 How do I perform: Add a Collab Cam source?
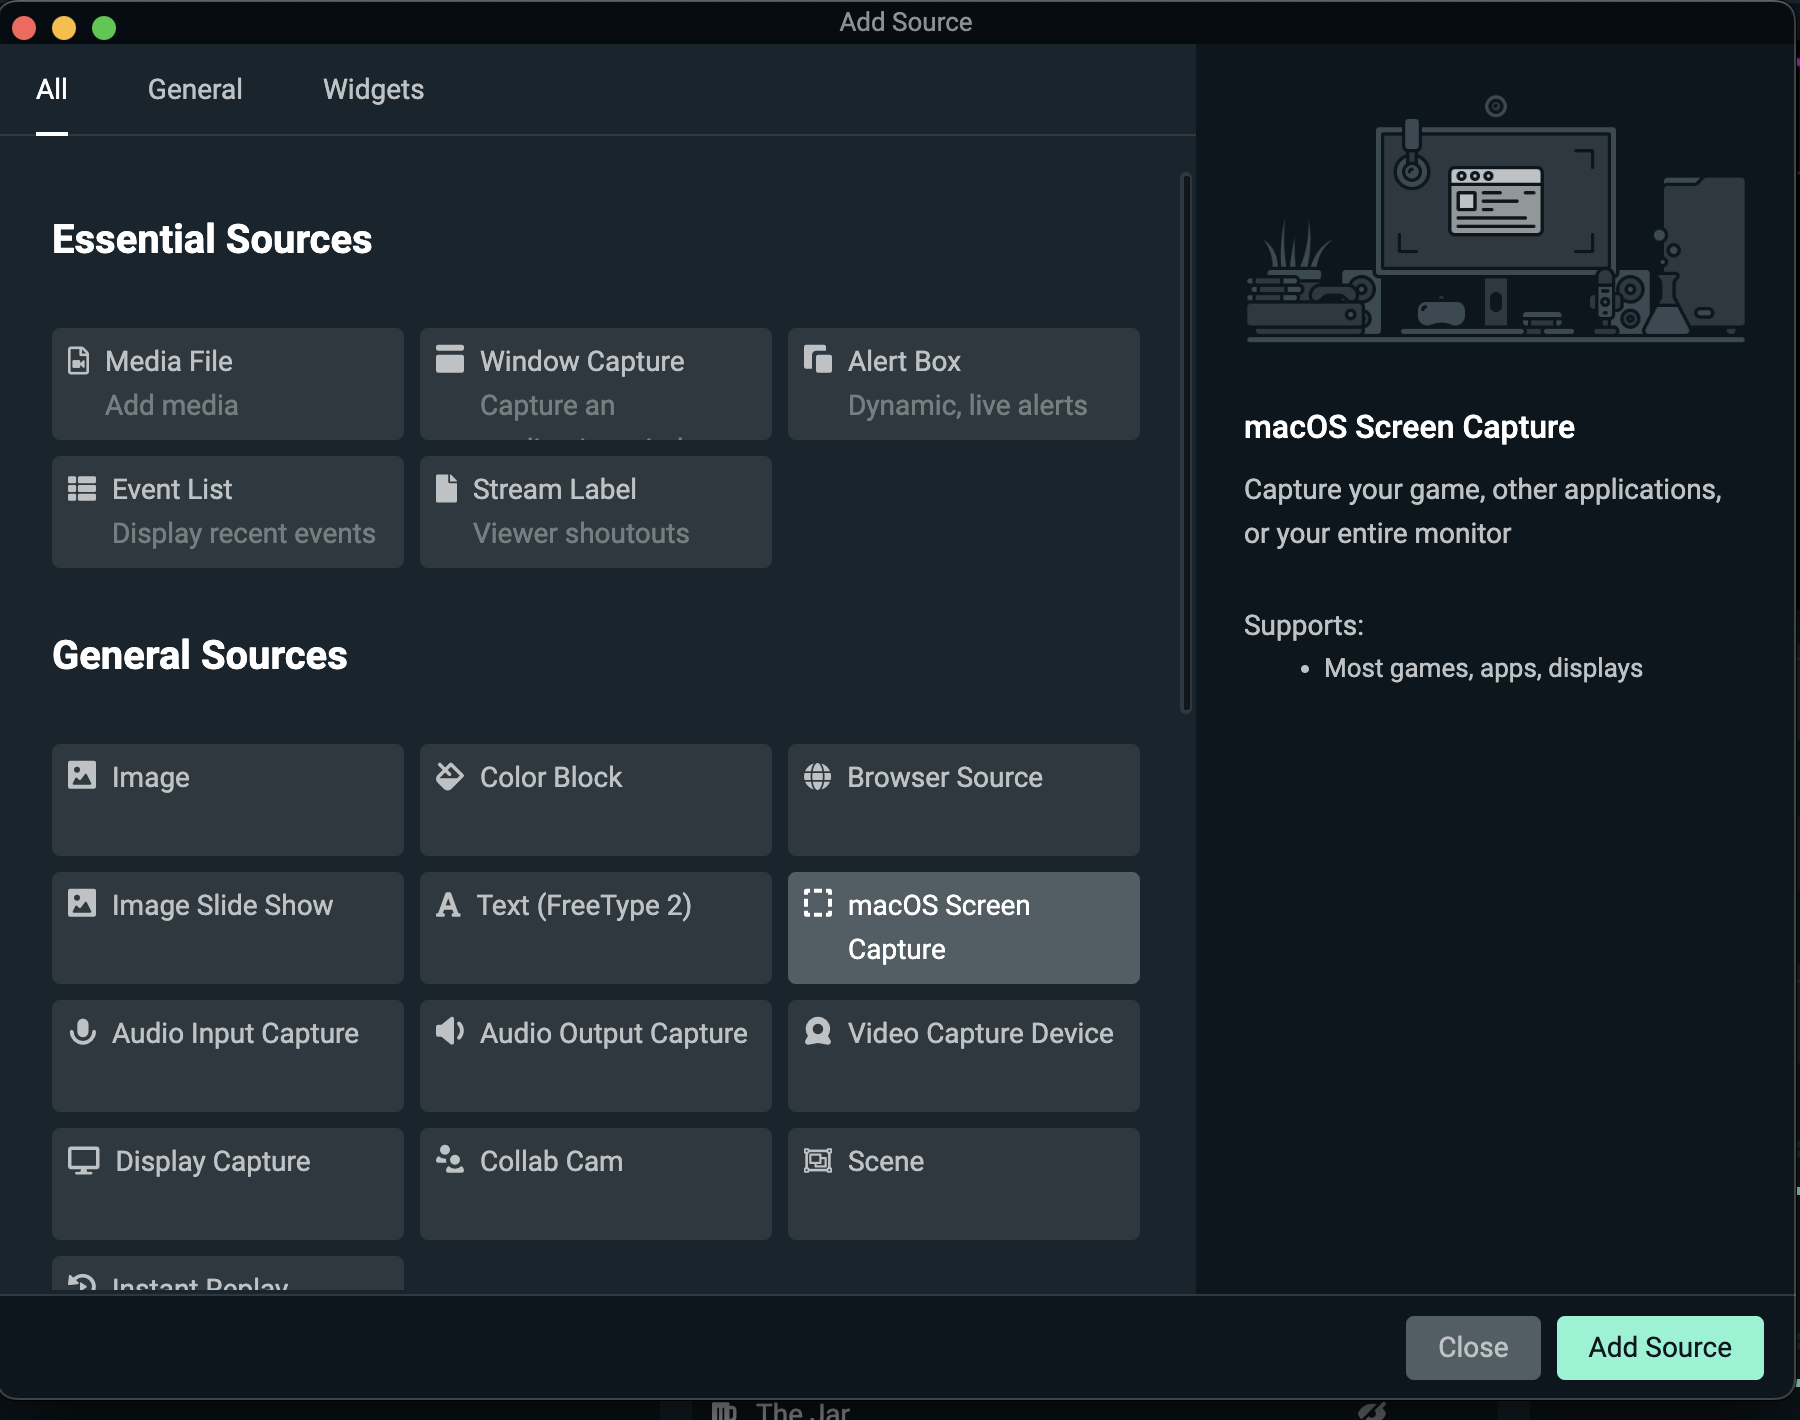[595, 1183]
